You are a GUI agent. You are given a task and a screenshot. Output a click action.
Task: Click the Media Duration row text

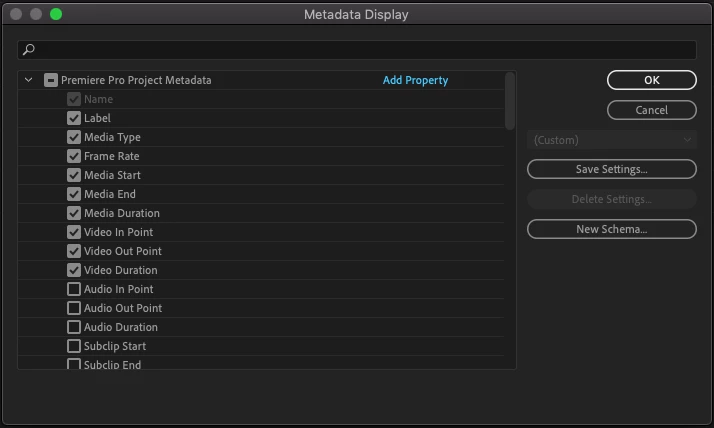[x=122, y=213]
